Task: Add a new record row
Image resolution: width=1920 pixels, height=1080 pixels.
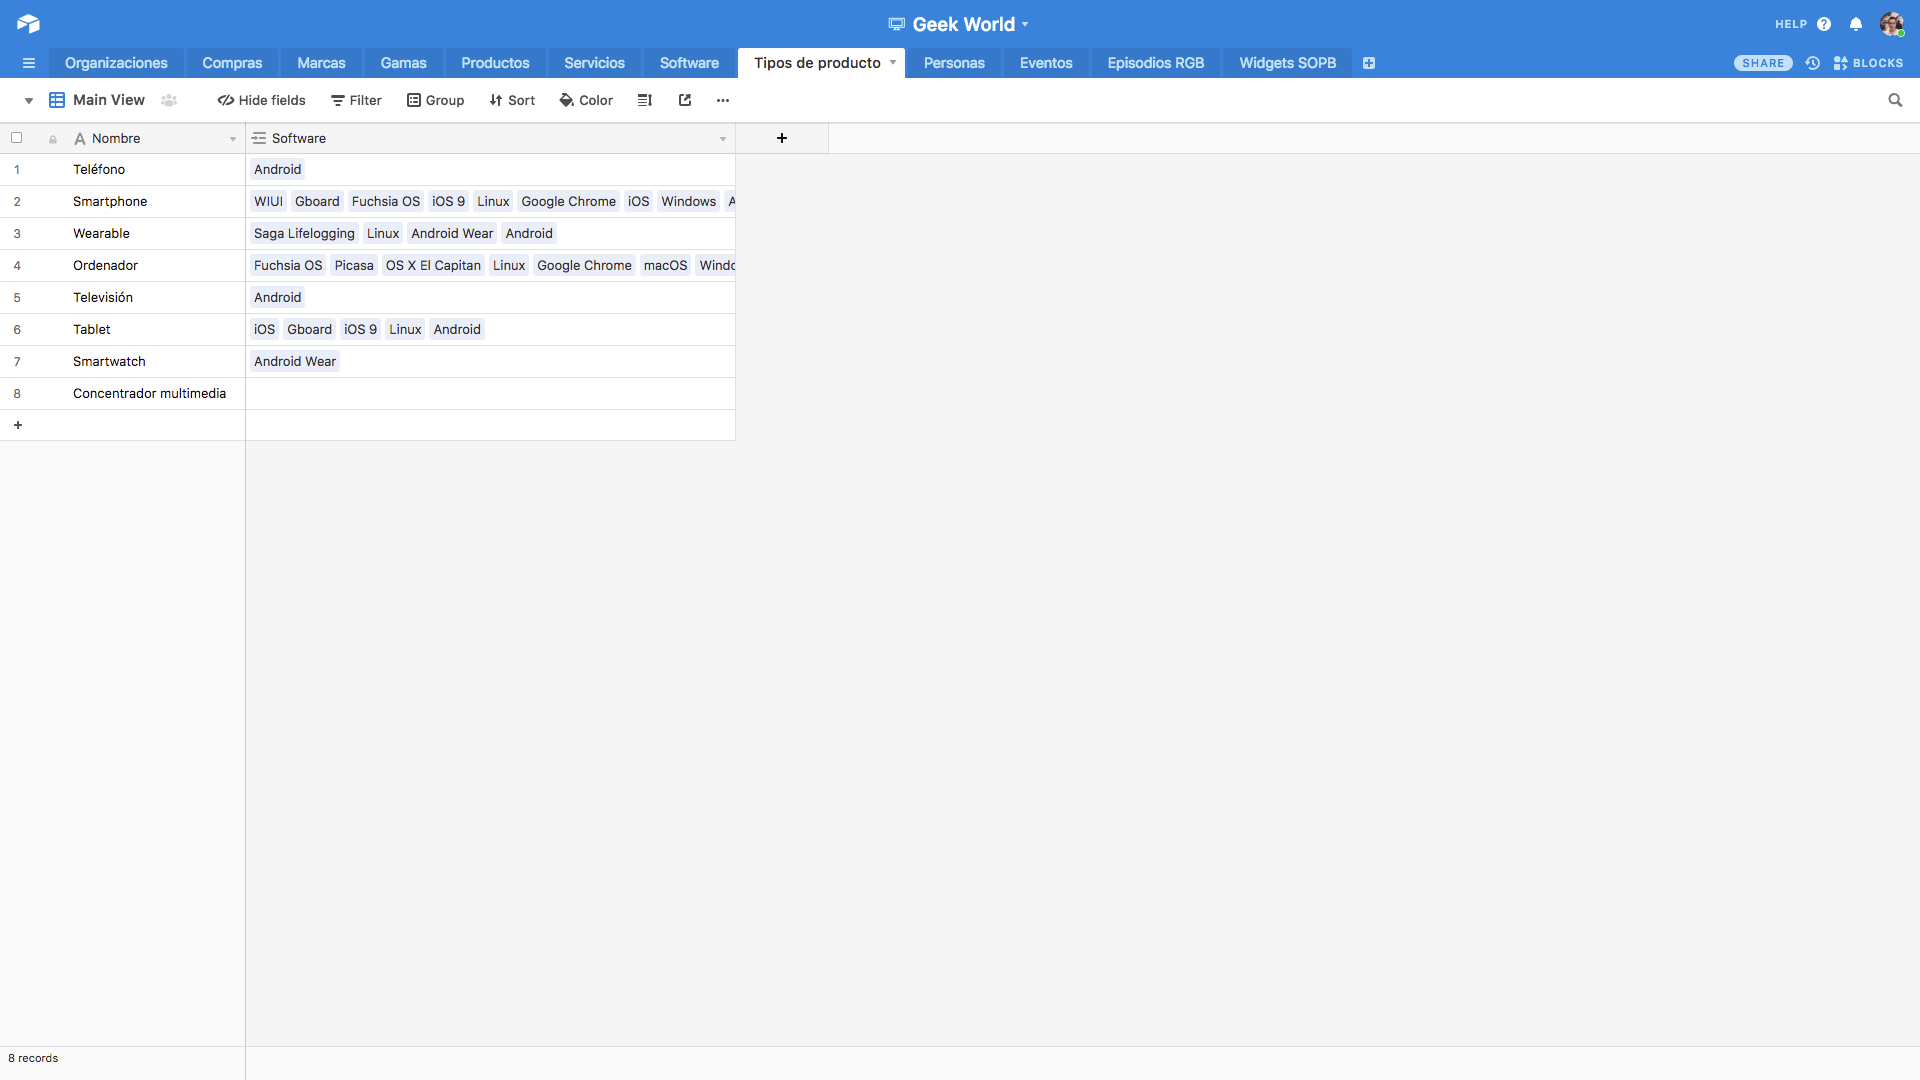Action: pyautogui.click(x=18, y=425)
